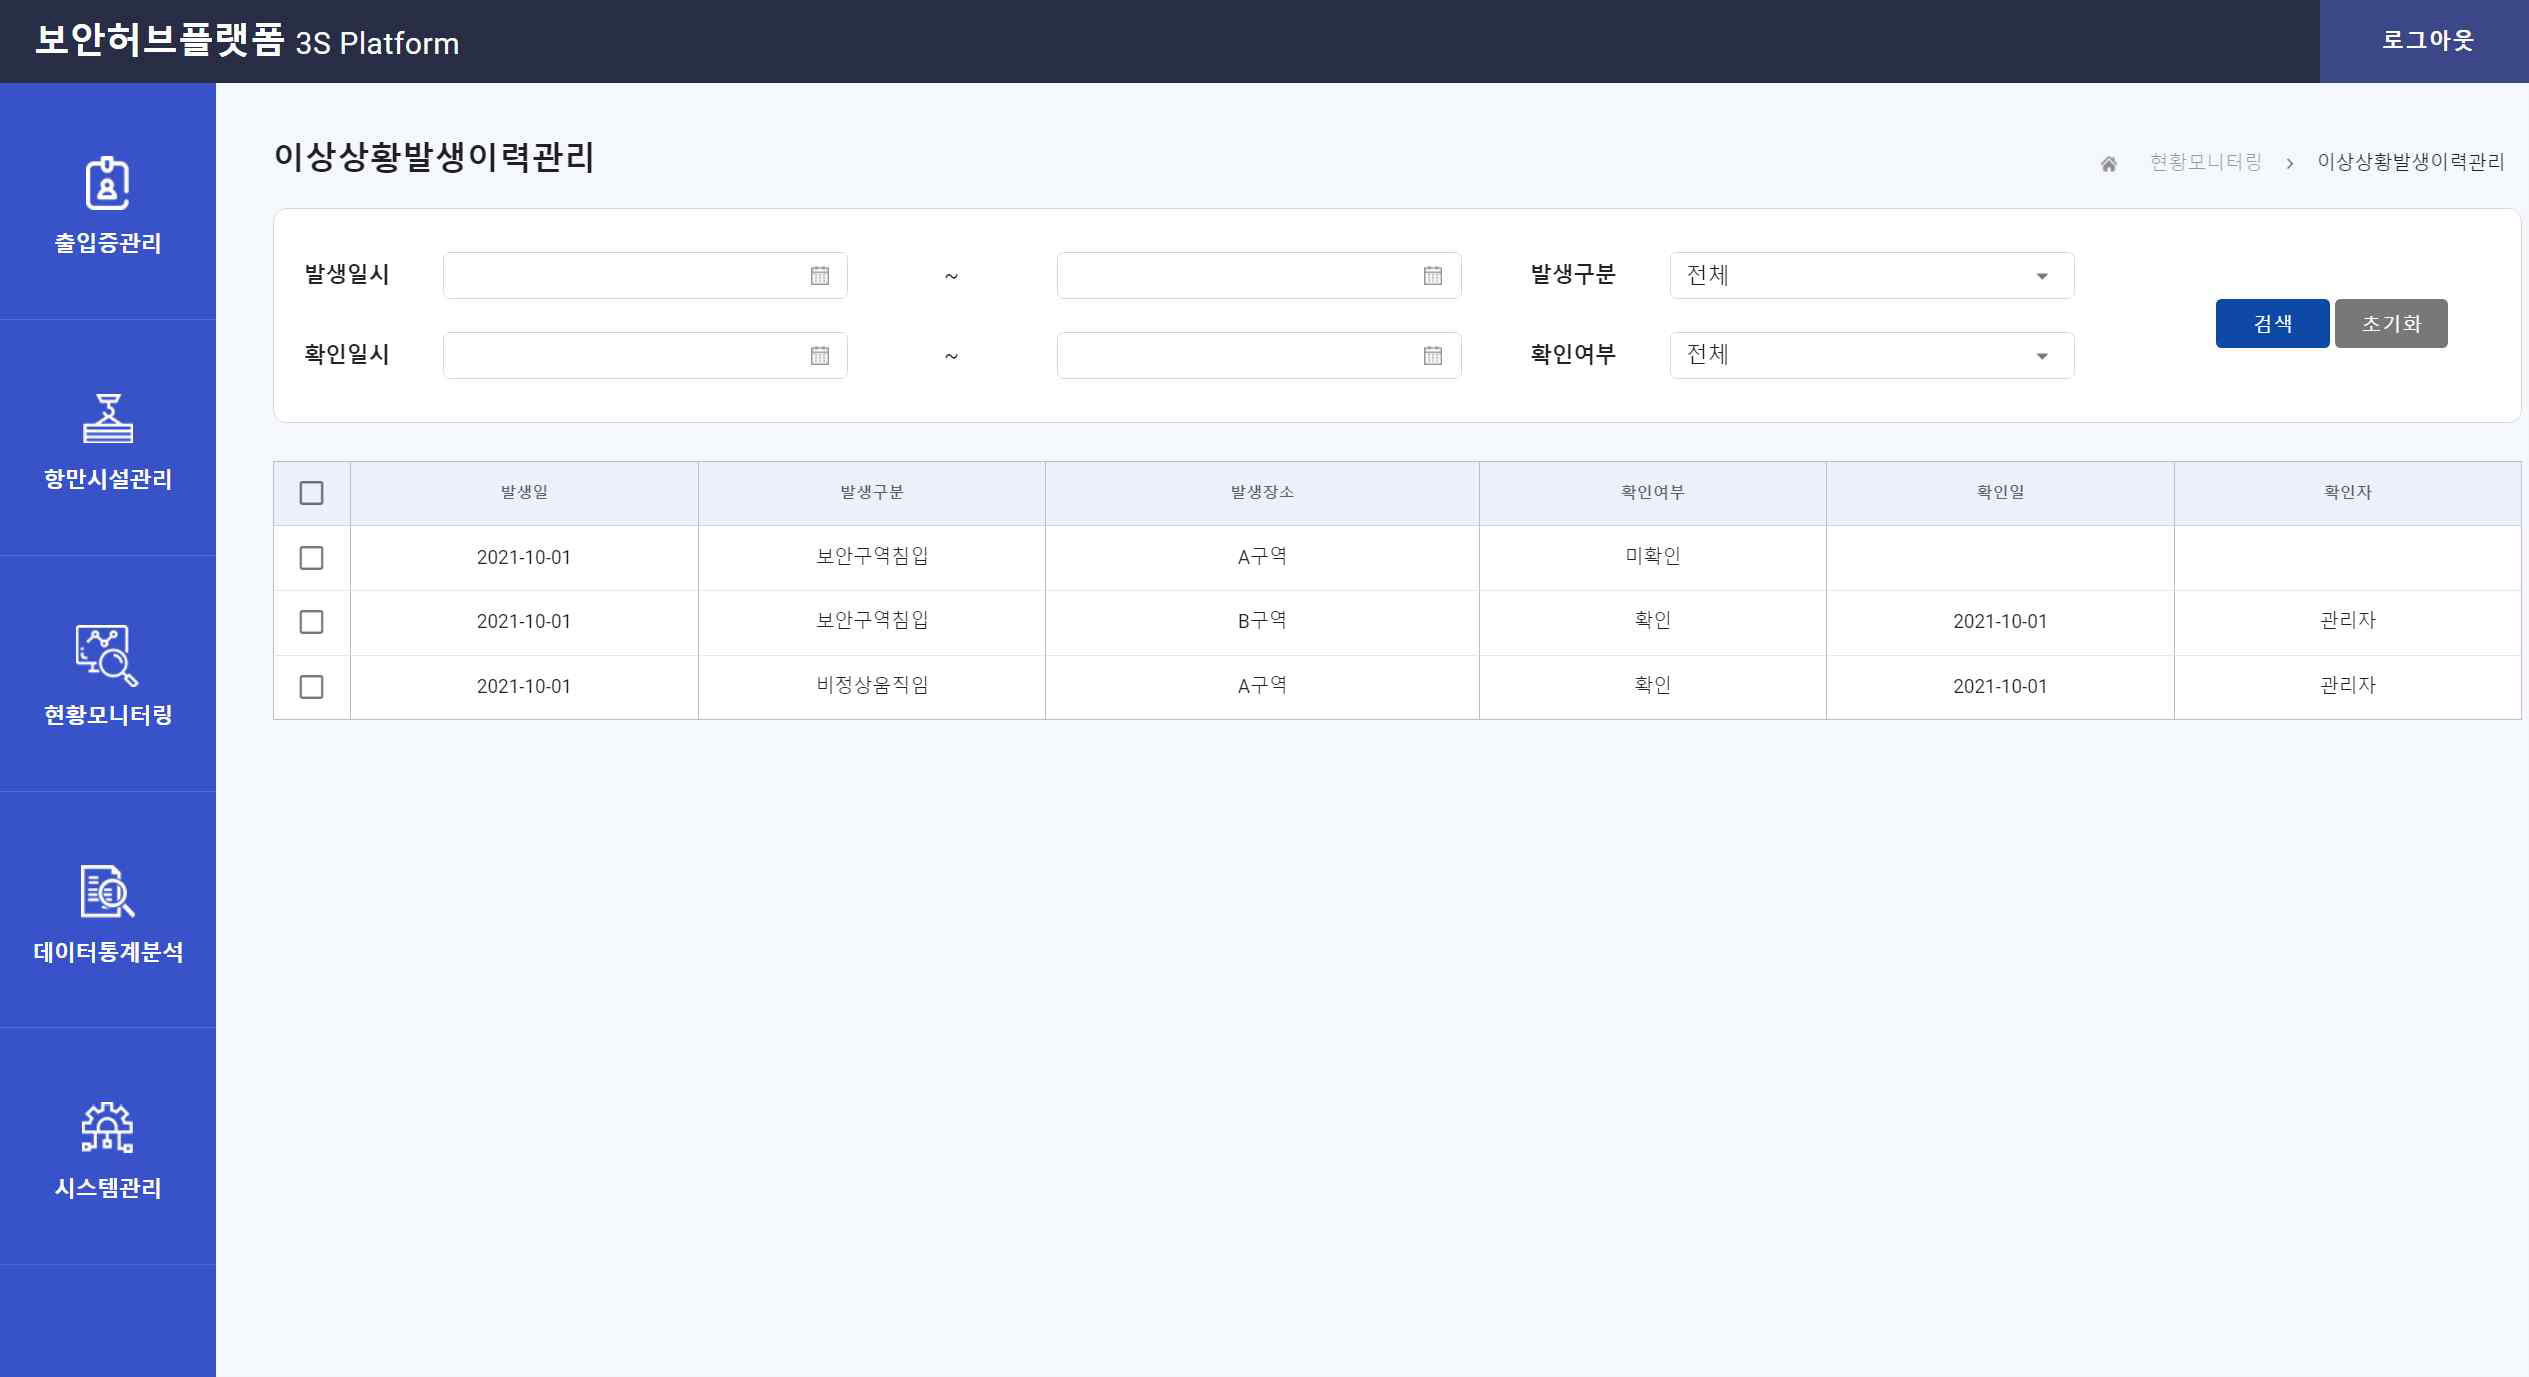
Task: Open calendar for 발생일시 start date
Action: (x=819, y=275)
